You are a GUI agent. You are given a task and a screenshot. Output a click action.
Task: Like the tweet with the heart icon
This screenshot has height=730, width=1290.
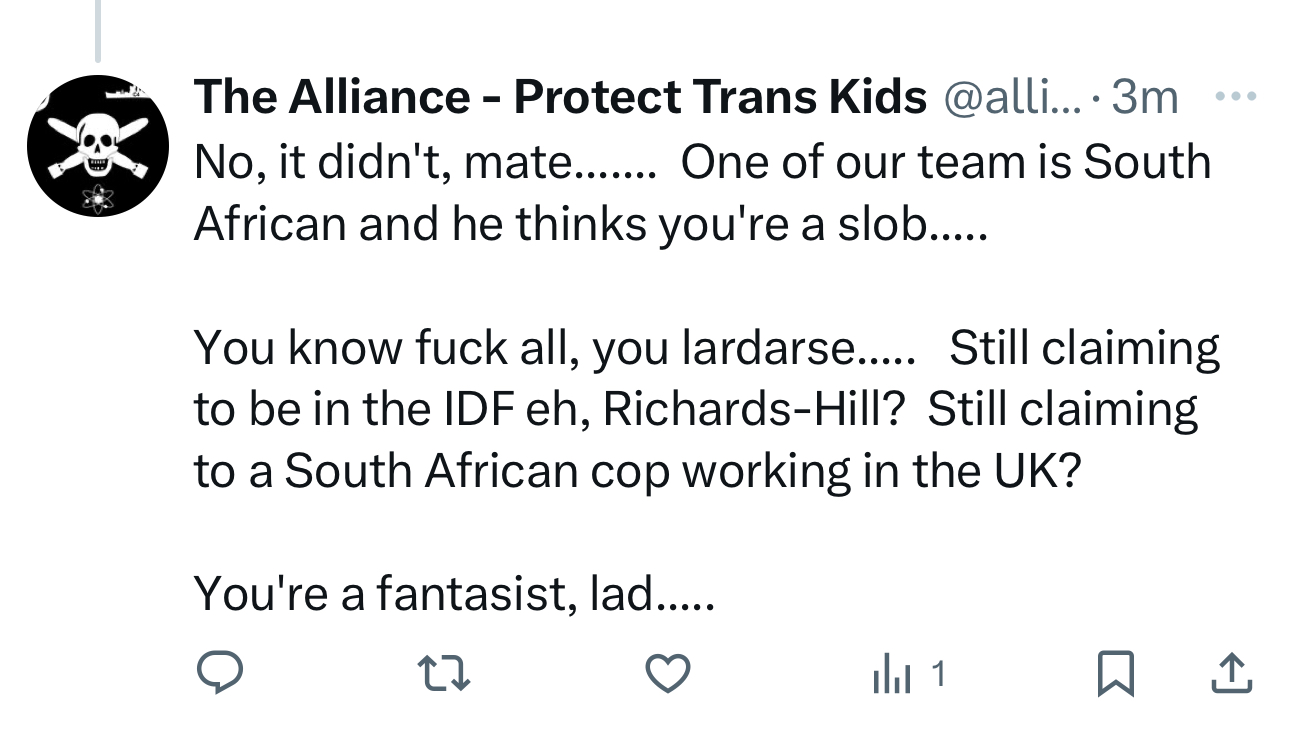[x=667, y=675]
